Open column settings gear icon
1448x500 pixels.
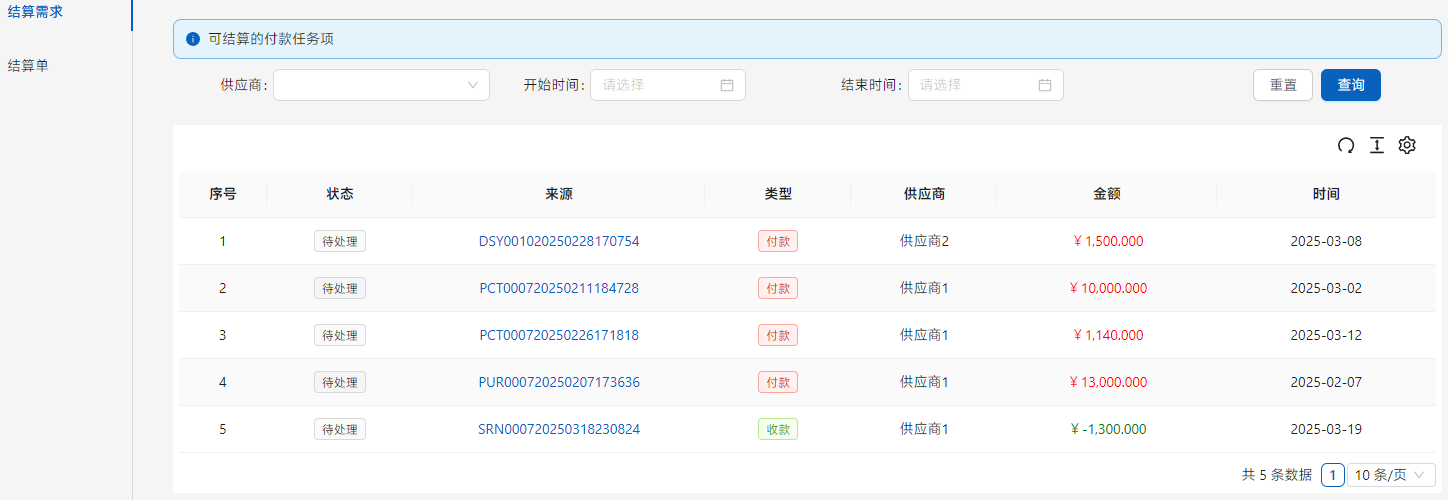[x=1407, y=146]
